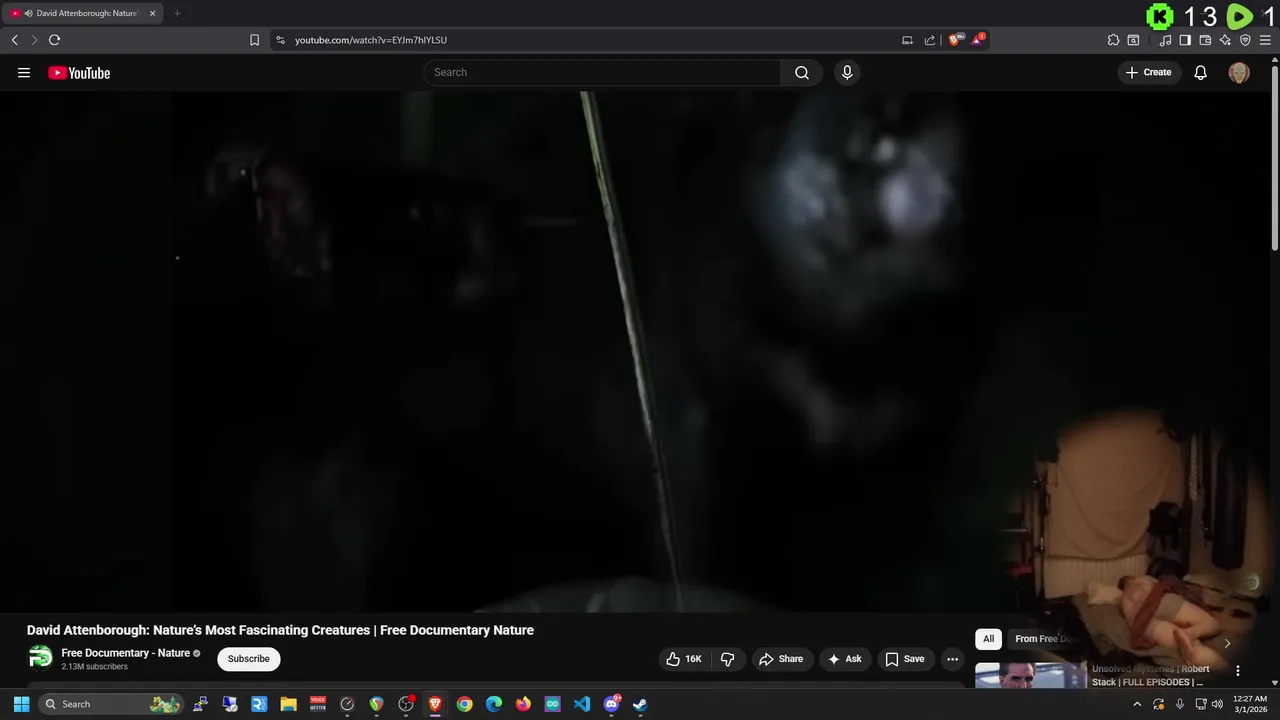
Task: View site information icon before URL
Action: [x=280, y=40]
